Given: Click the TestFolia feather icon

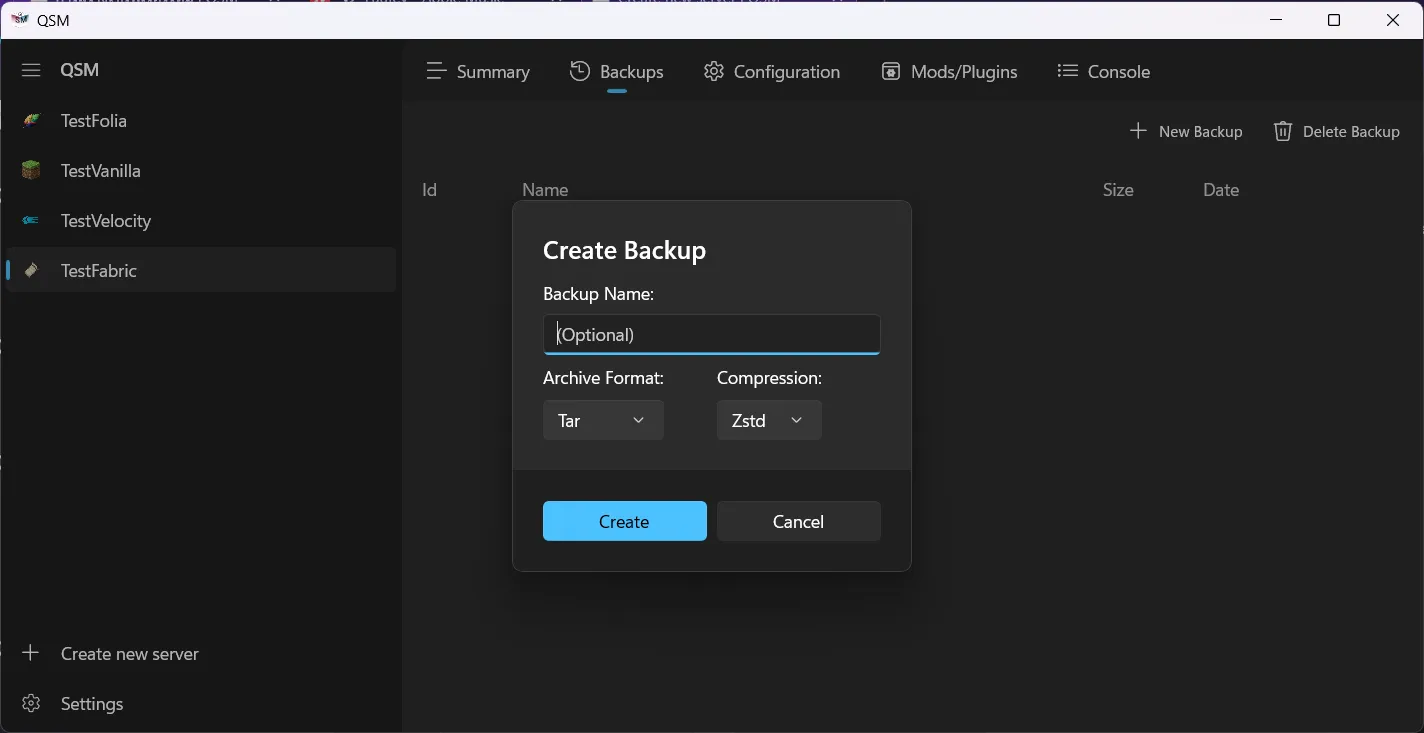Looking at the screenshot, I should pos(31,121).
